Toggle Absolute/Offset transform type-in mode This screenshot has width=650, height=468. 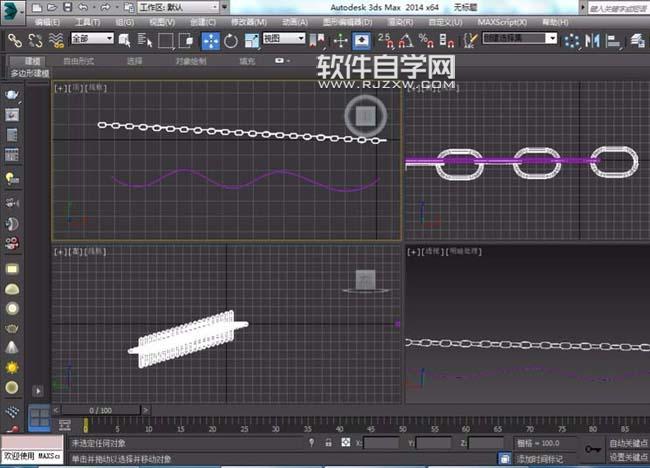[346, 442]
